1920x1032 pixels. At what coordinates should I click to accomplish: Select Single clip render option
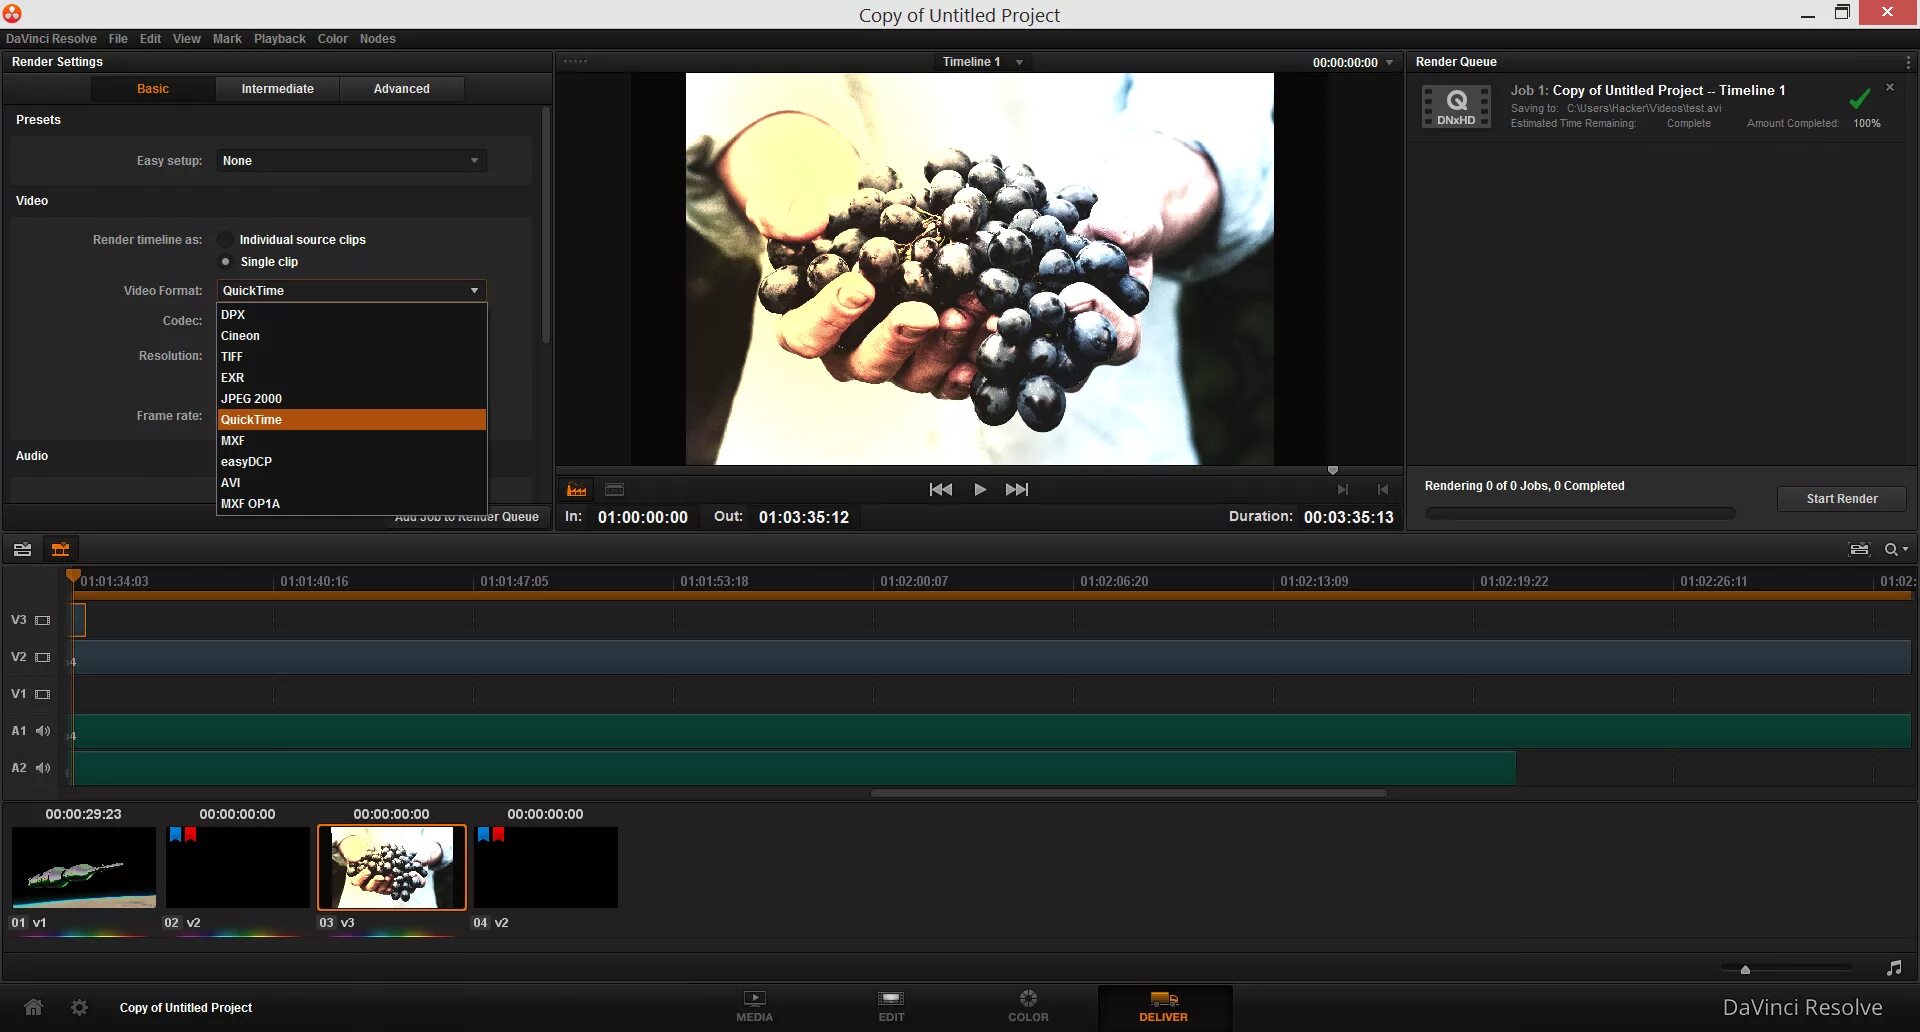(x=226, y=262)
